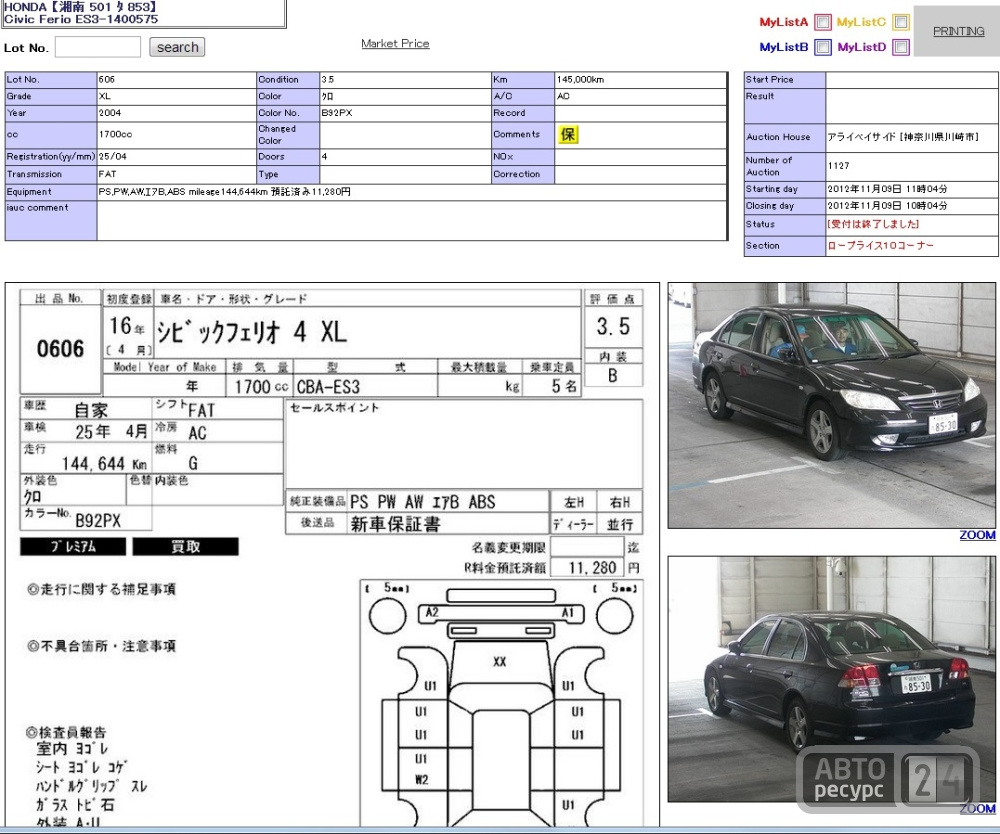Select the Equipment row text
Image resolution: width=1000 pixels, height=834 pixels.
224,192
